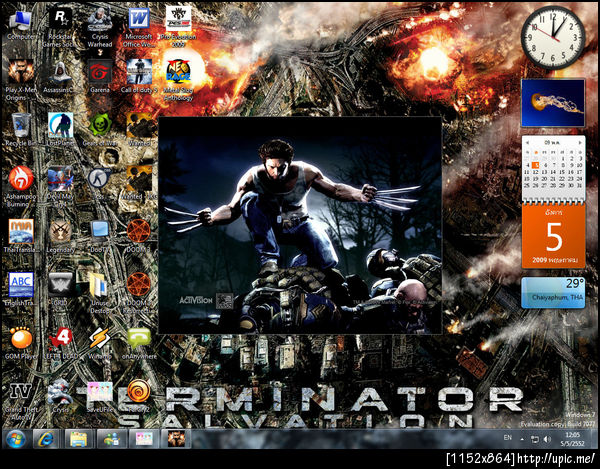Click the EN language indicator in tray

click(507, 438)
